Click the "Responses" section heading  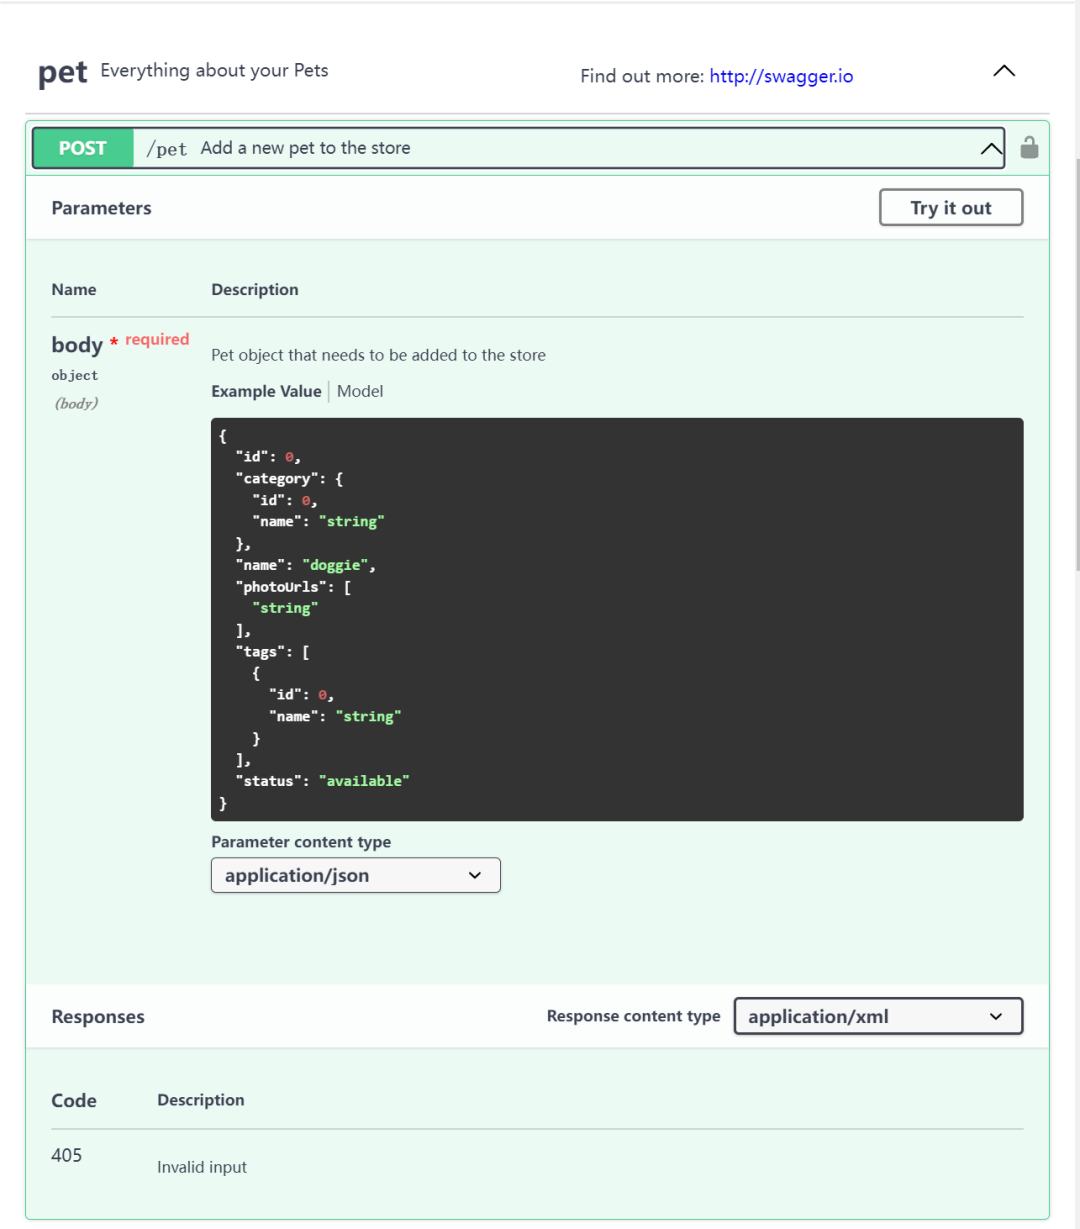point(98,1017)
